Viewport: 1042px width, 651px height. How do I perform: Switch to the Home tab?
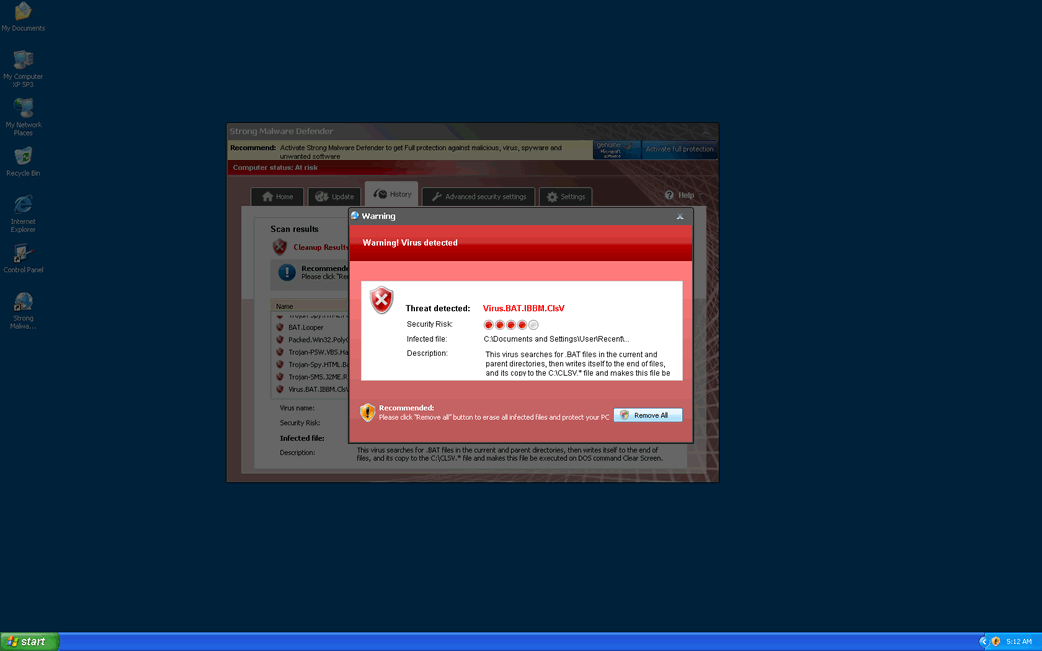(277, 196)
